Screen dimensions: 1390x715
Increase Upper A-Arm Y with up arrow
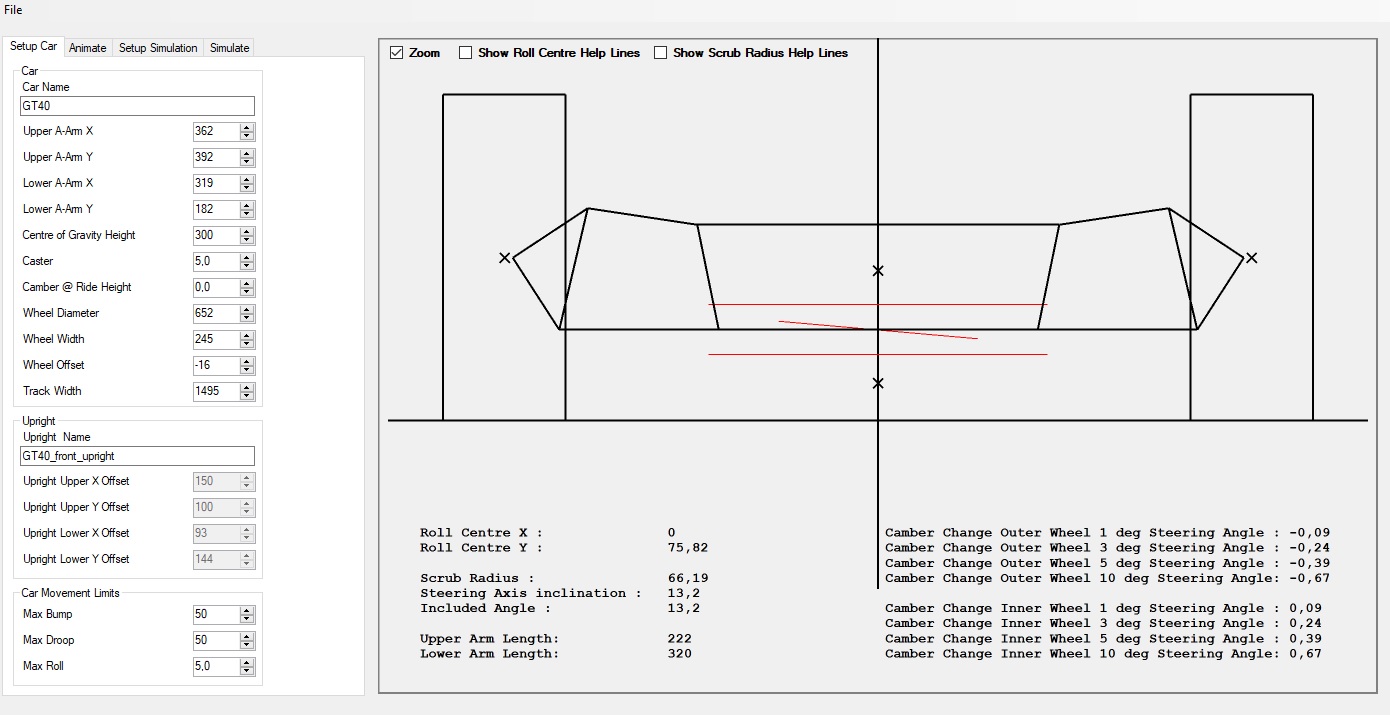[247, 153]
